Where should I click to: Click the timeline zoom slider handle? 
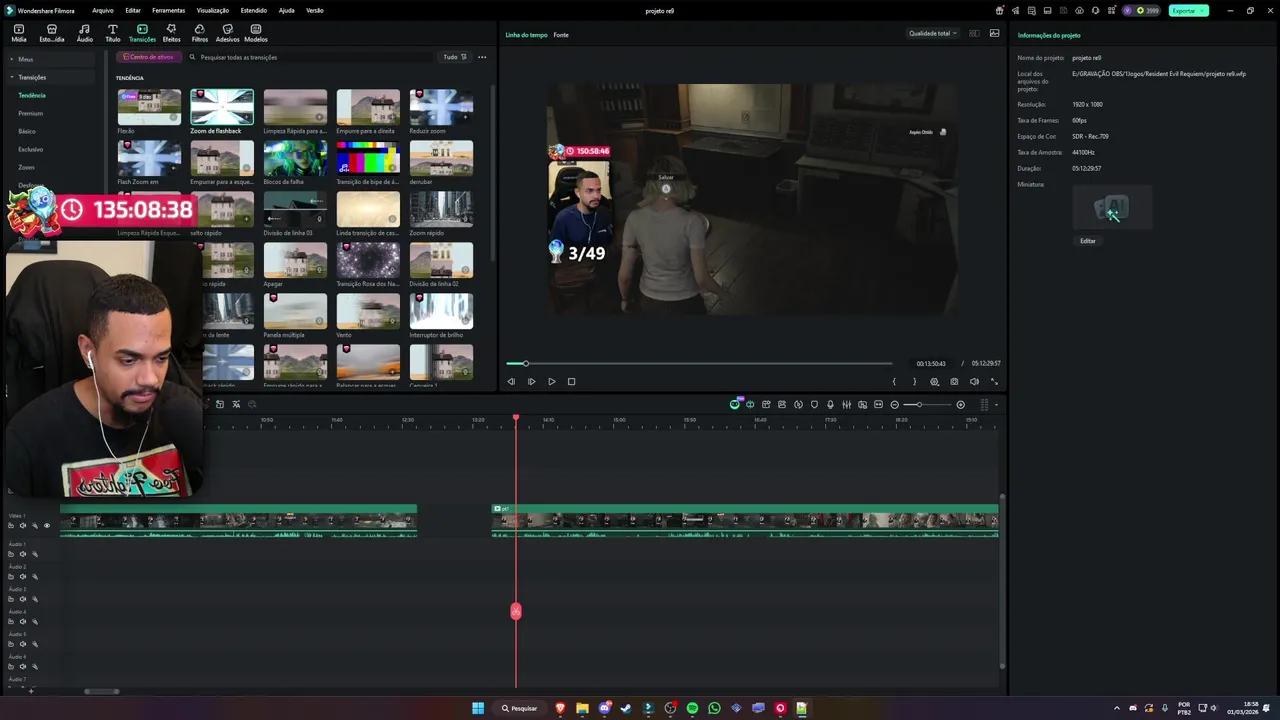click(919, 404)
